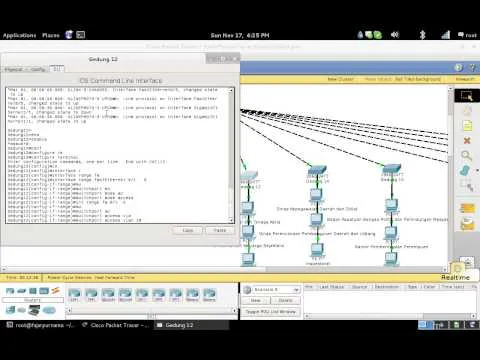Click Source column header
Screen dimensions: 480x360
[x=359, y=287]
